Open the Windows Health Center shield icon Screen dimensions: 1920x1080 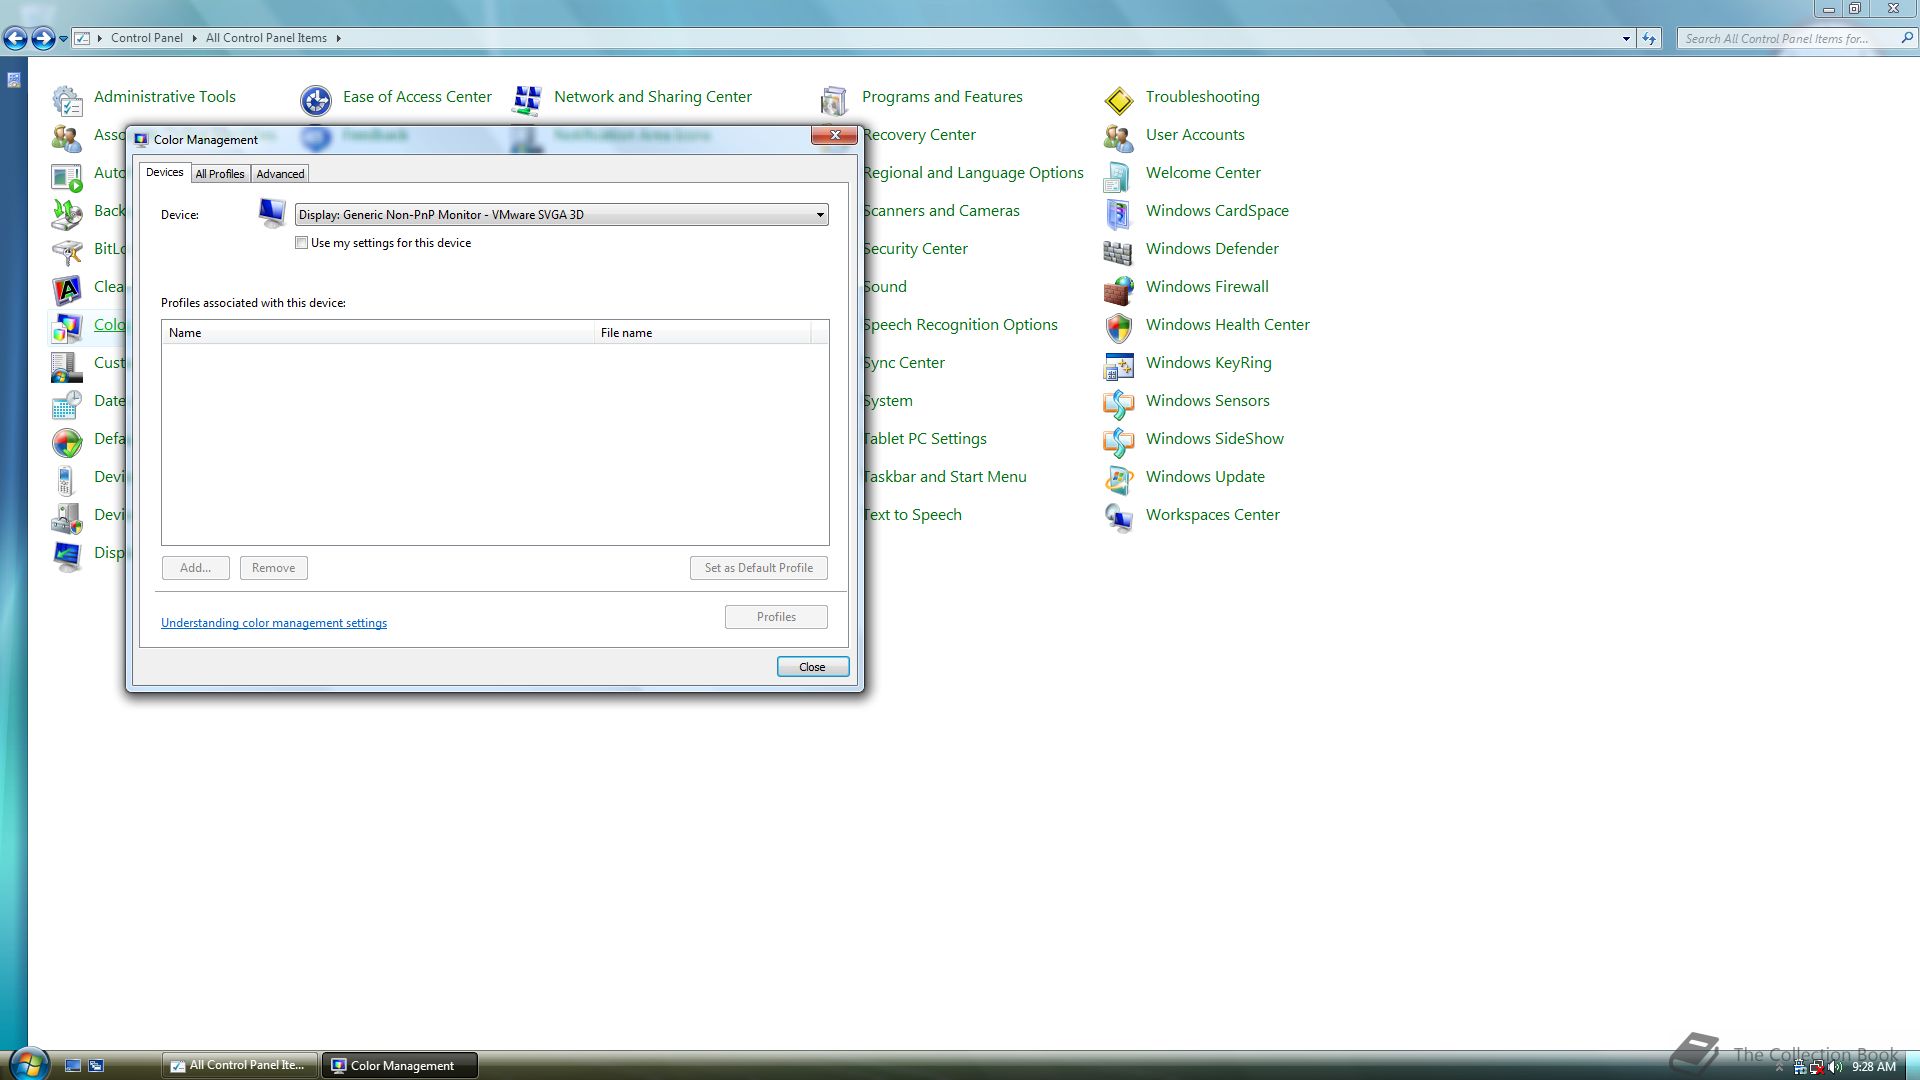click(x=1118, y=327)
